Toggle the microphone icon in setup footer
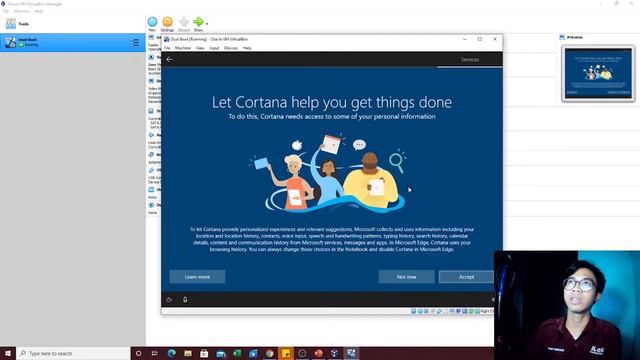This screenshot has width=640, height=360. [x=185, y=300]
